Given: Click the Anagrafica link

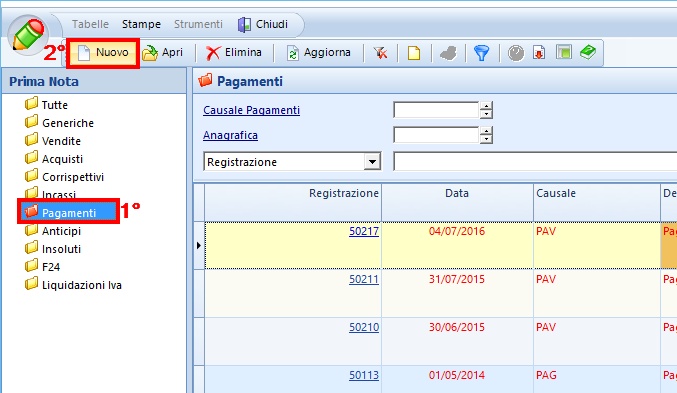Looking at the screenshot, I should tap(230, 135).
